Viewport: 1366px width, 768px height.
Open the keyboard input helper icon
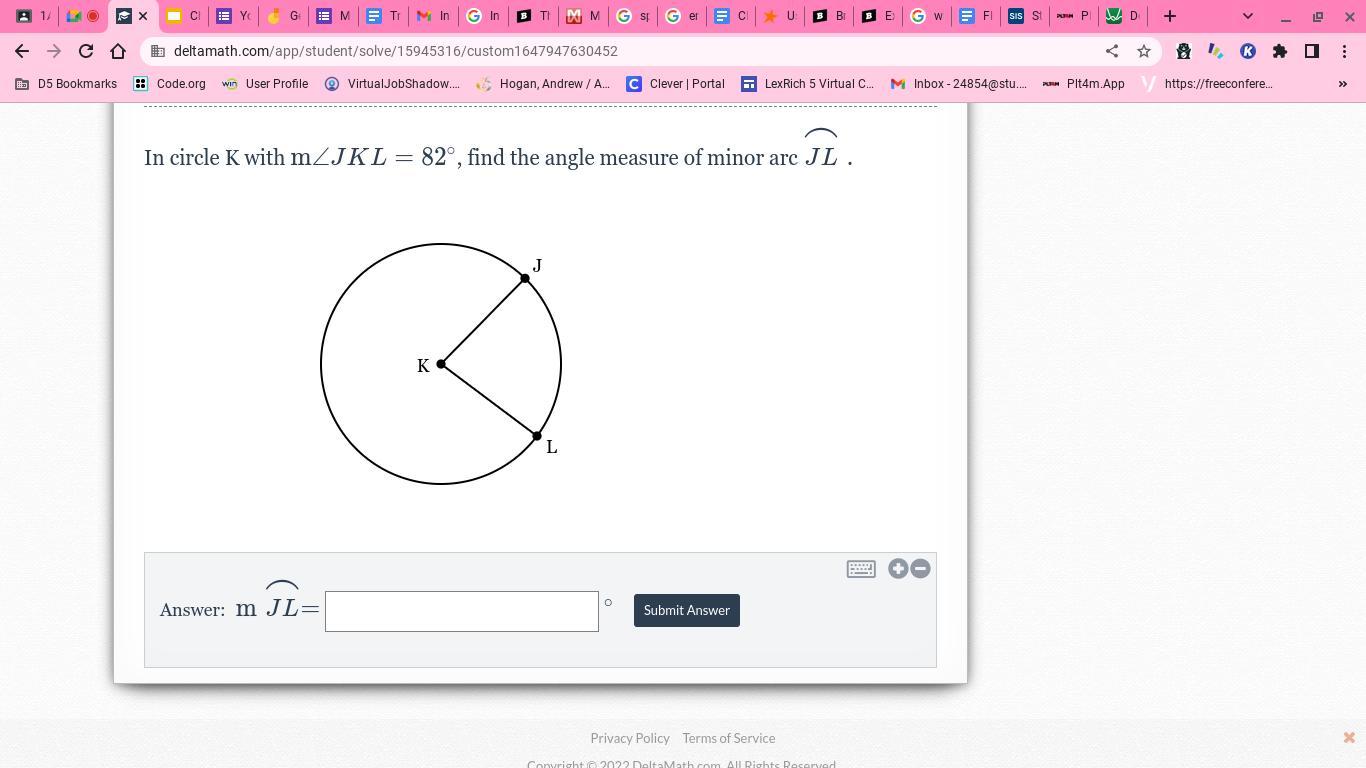coord(861,569)
